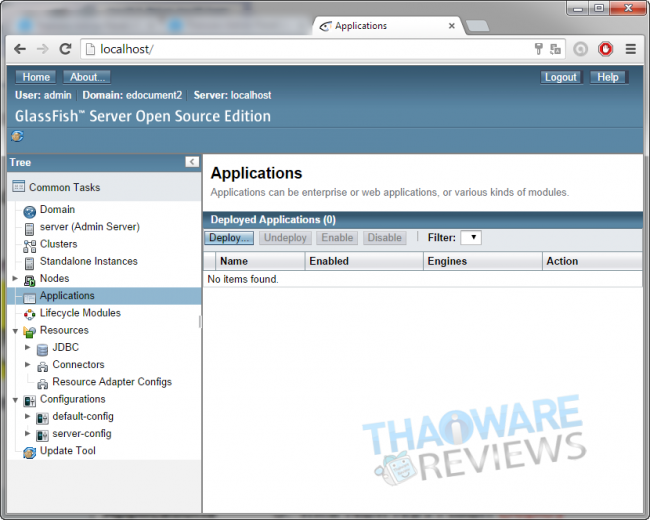Collapse the Configurations tree node
Image resolution: width=650 pixels, height=520 pixels.
15,400
